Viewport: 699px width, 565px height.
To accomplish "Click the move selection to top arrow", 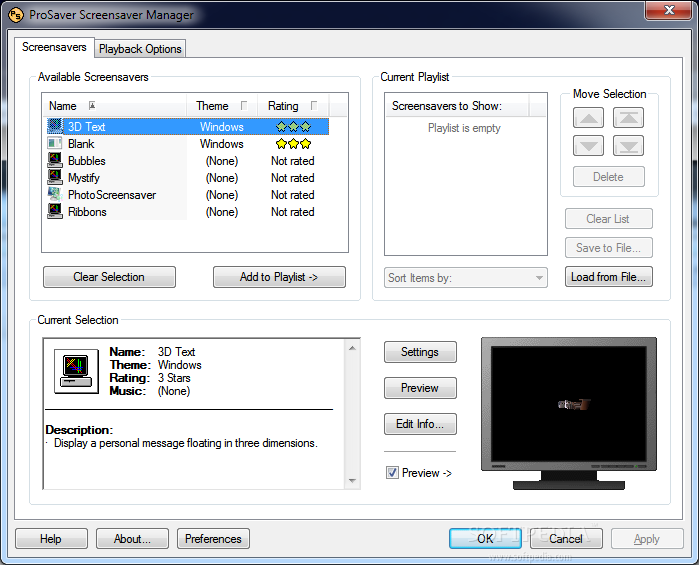I will point(629,118).
